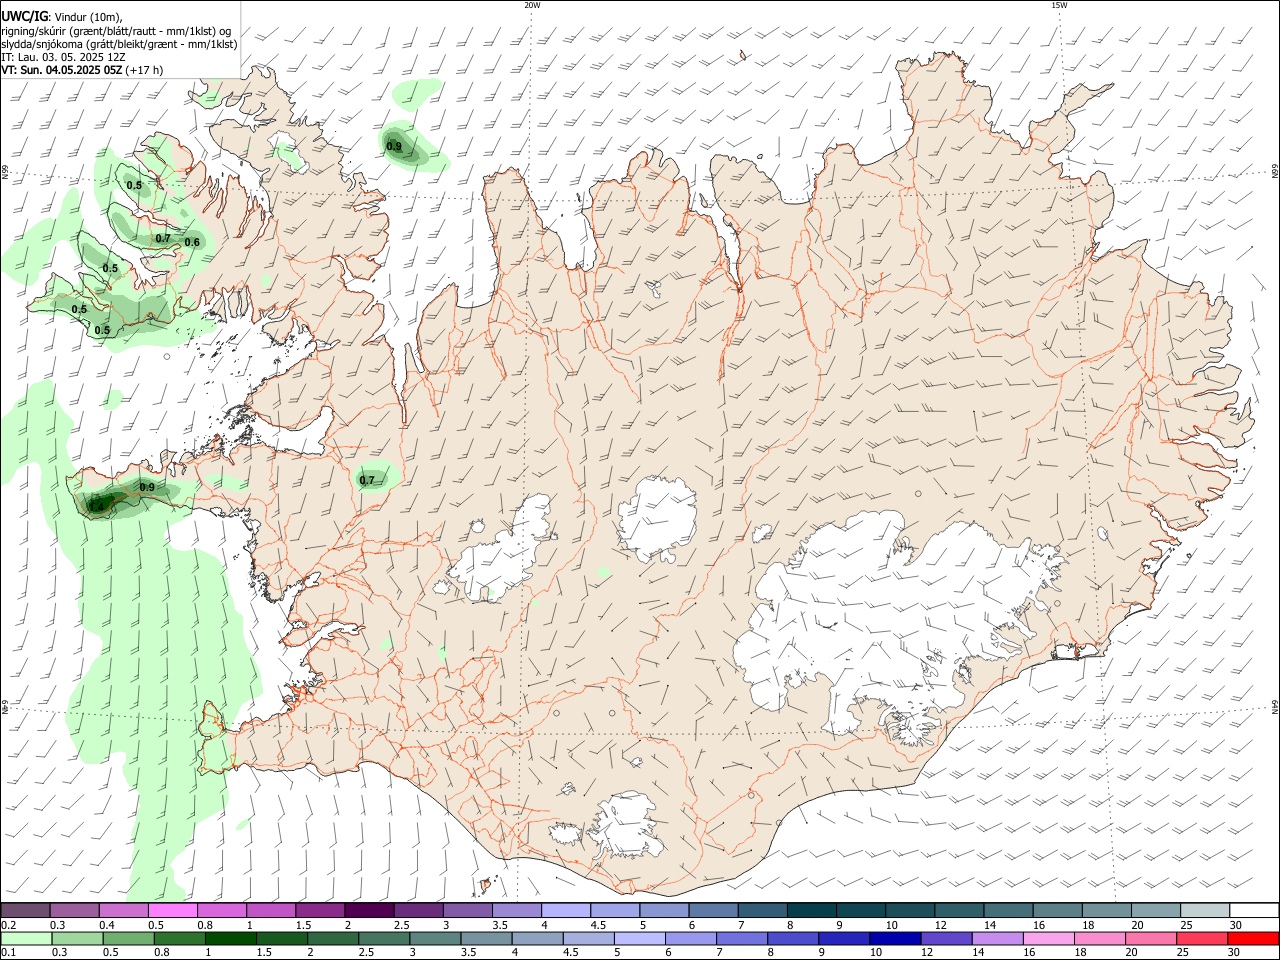The width and height of the screenshot is (1280, 960).
Task: Click the '15W' longitude label
Action: click(x=1059, y=5)
